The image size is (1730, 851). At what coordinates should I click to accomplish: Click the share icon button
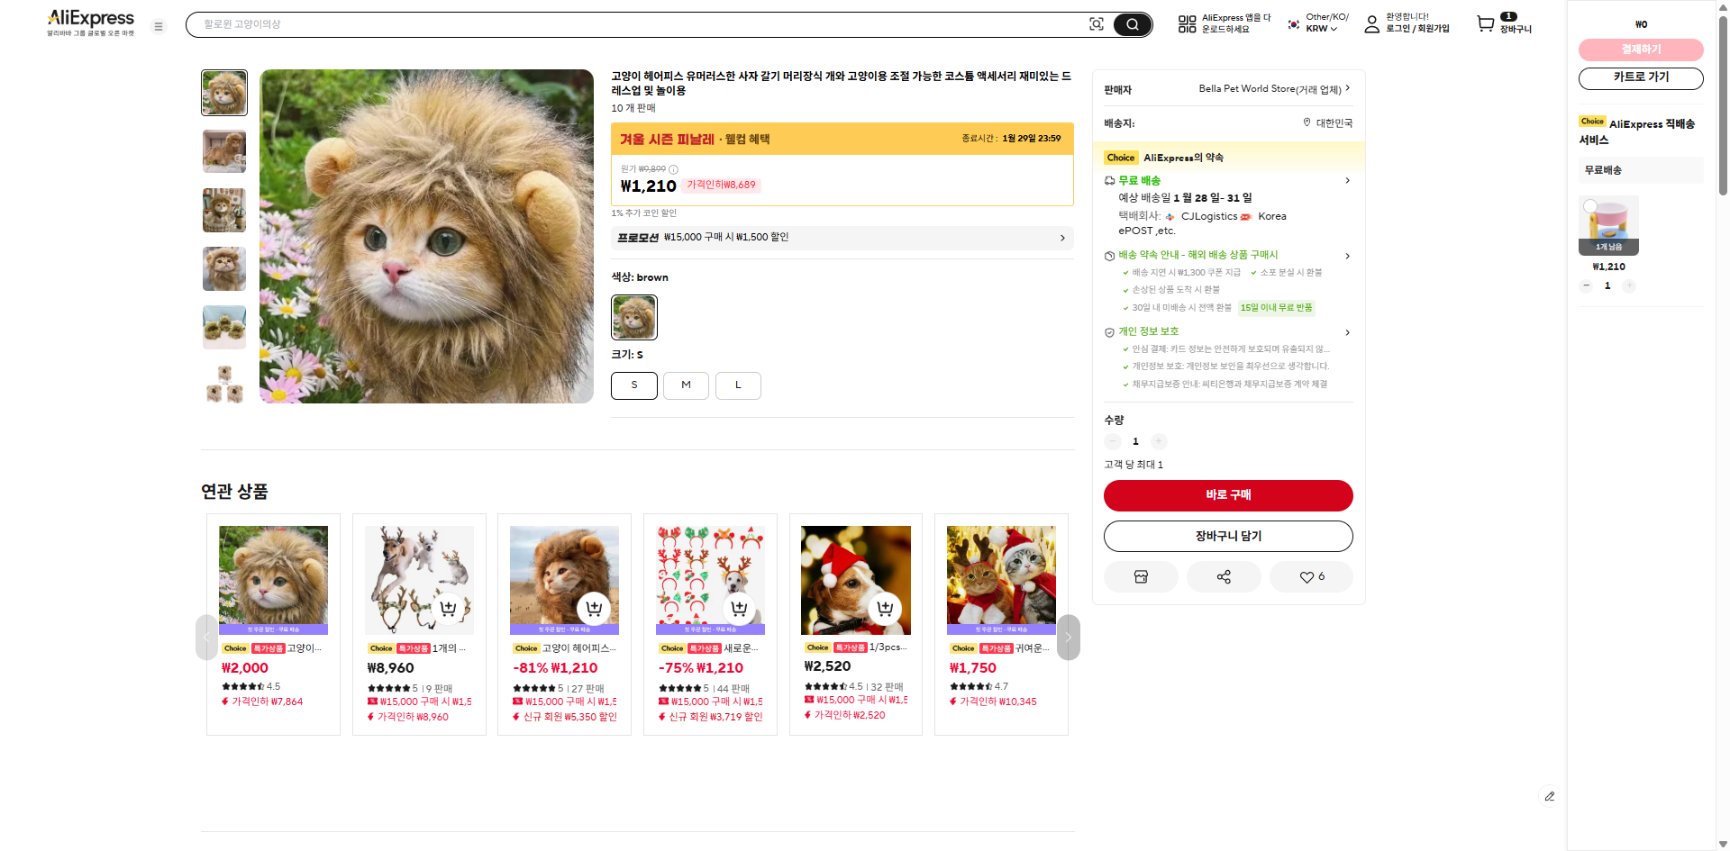1223,577
